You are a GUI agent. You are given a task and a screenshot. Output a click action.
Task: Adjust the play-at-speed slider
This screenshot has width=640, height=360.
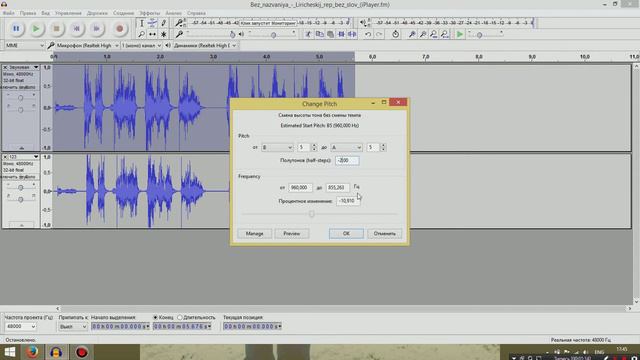(x=485, y=34)
